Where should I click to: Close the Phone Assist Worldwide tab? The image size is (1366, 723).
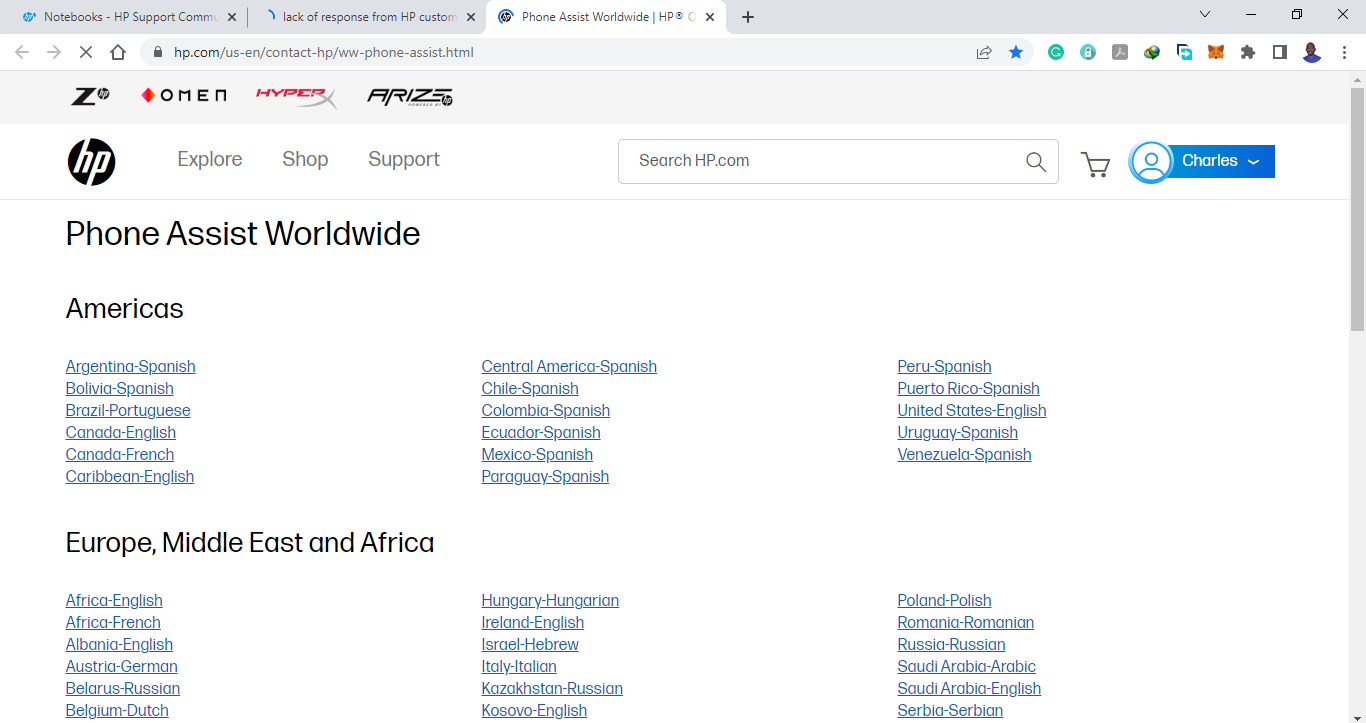tap(710, 17)
